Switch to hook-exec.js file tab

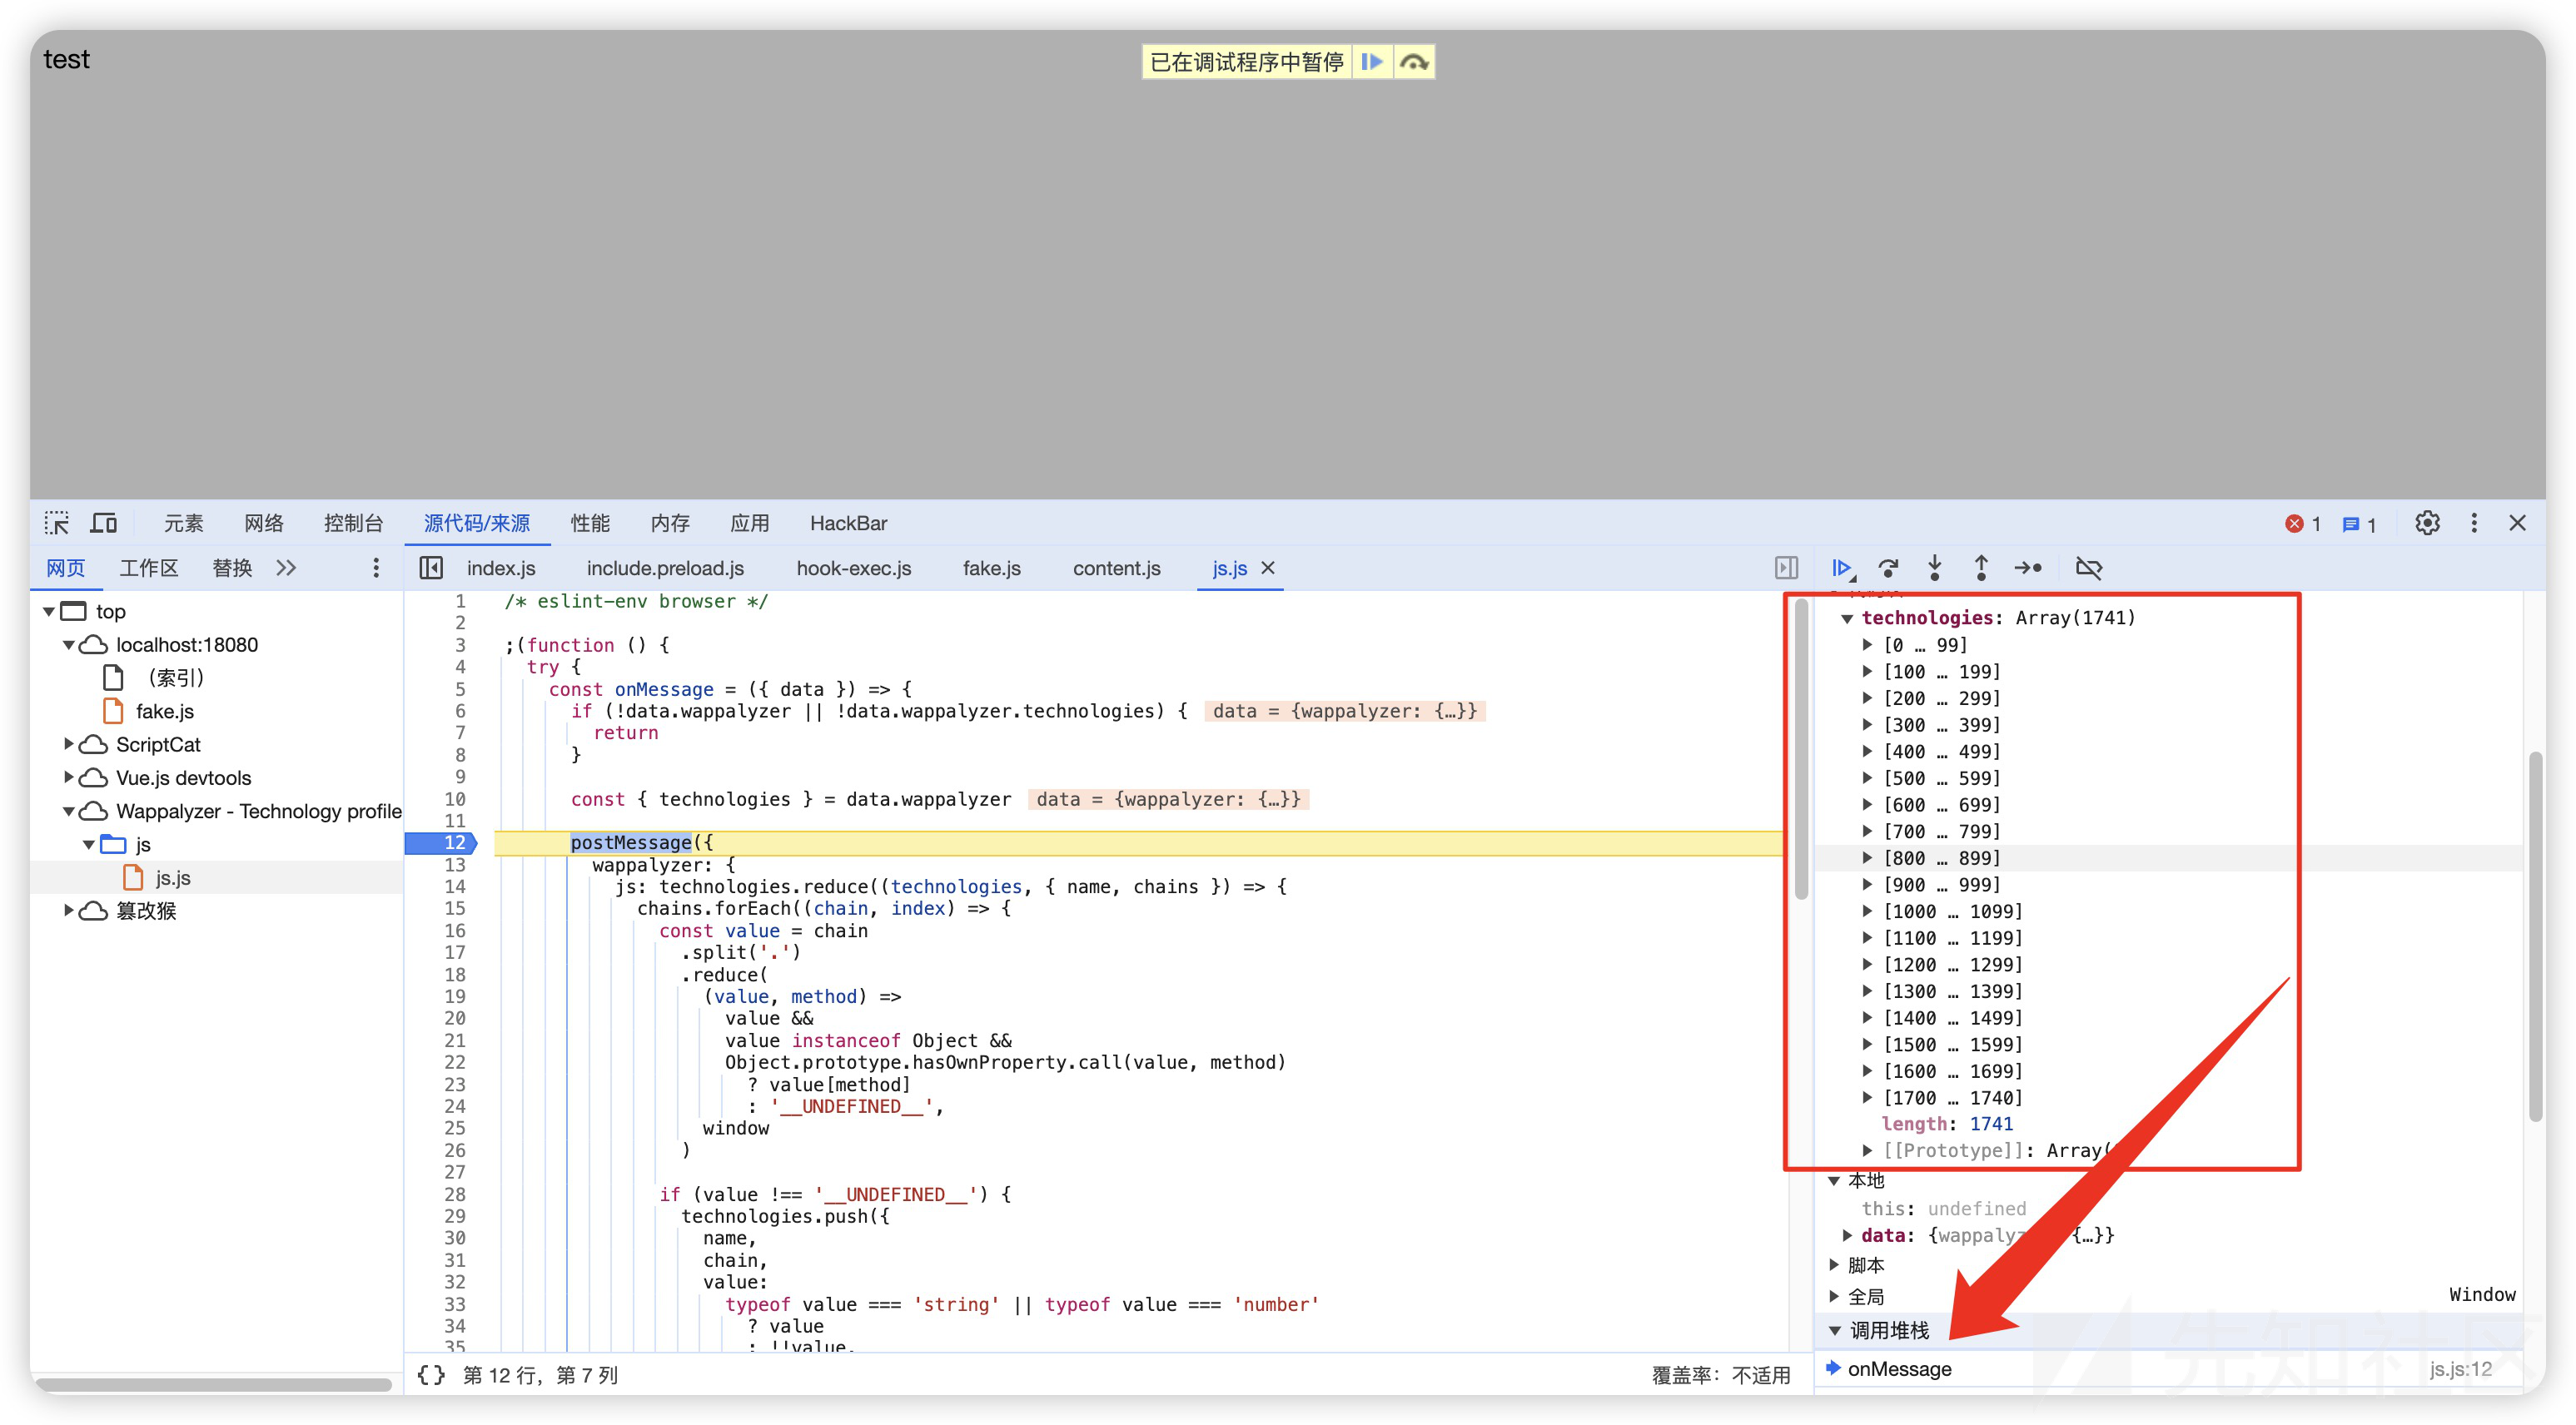point(854,568)
